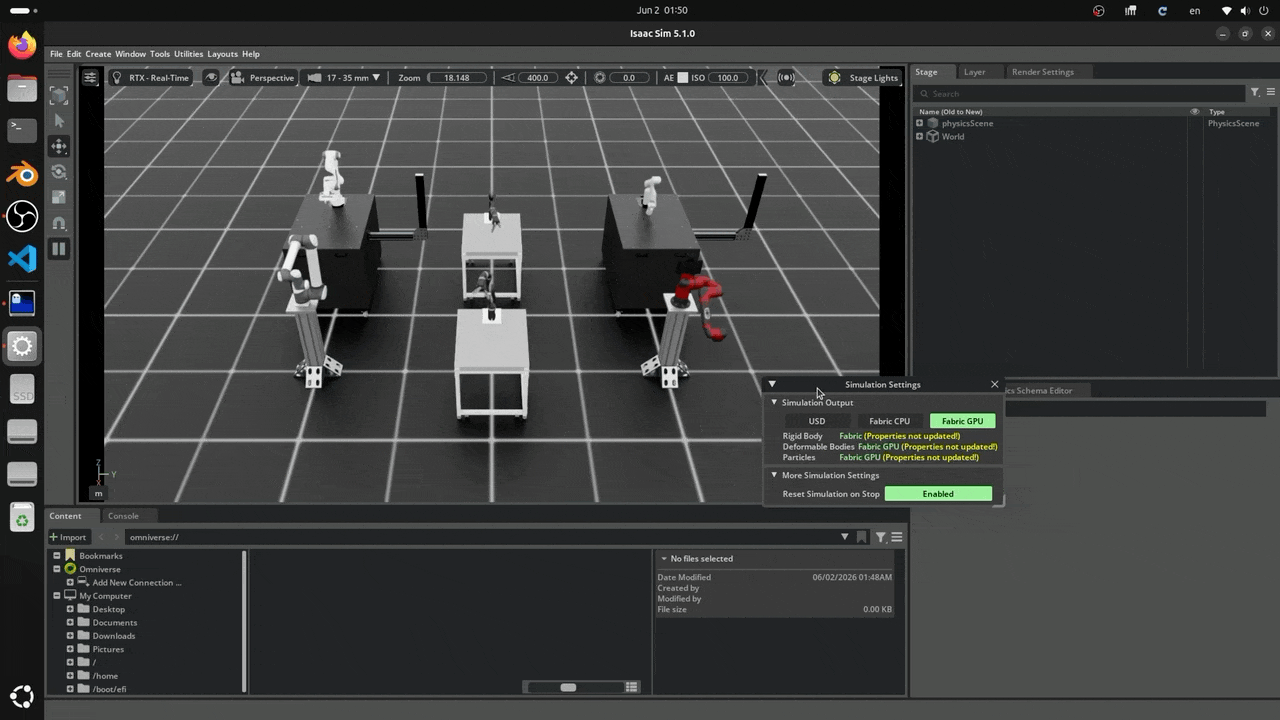
Task: Click the Zoom value field 18.148
Action: tap(457, 77)
